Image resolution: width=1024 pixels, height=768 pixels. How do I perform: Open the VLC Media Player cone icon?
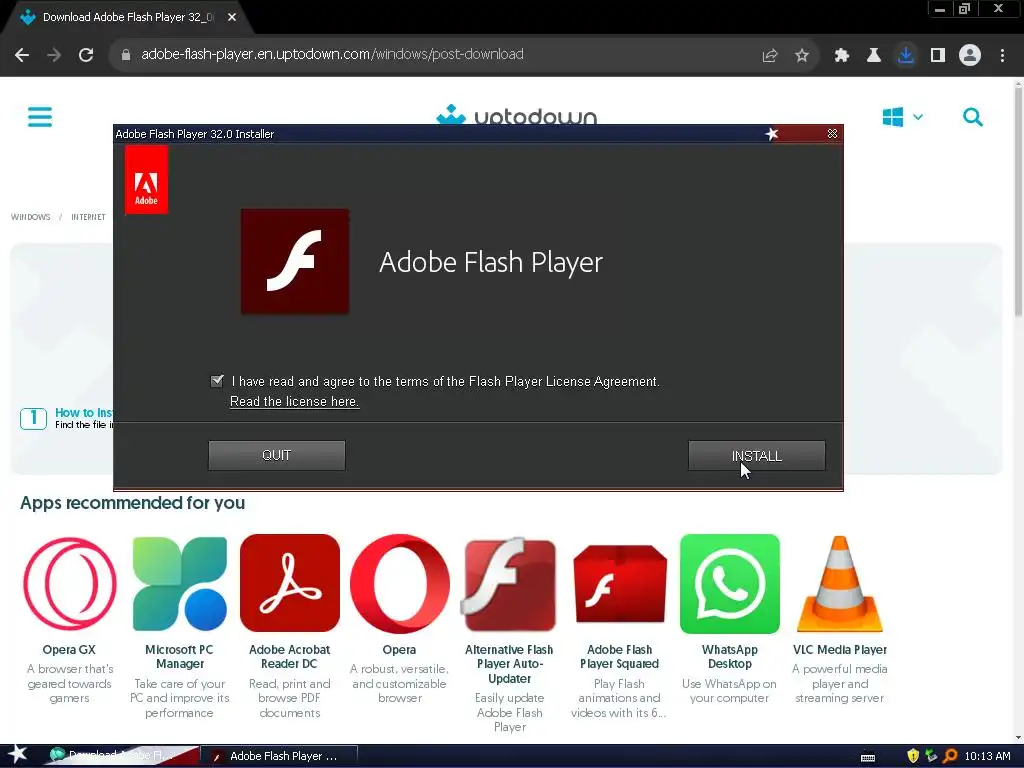[x=840, y=583]
